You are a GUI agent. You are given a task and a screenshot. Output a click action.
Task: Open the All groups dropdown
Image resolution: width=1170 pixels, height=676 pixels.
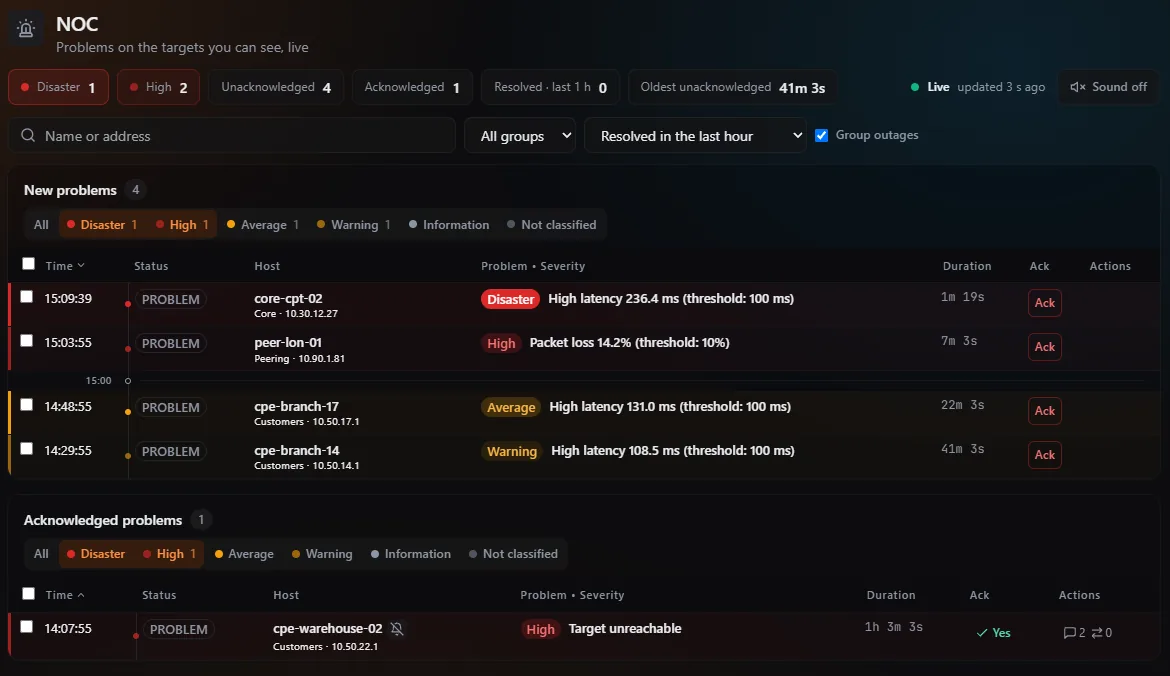point(520,136)
